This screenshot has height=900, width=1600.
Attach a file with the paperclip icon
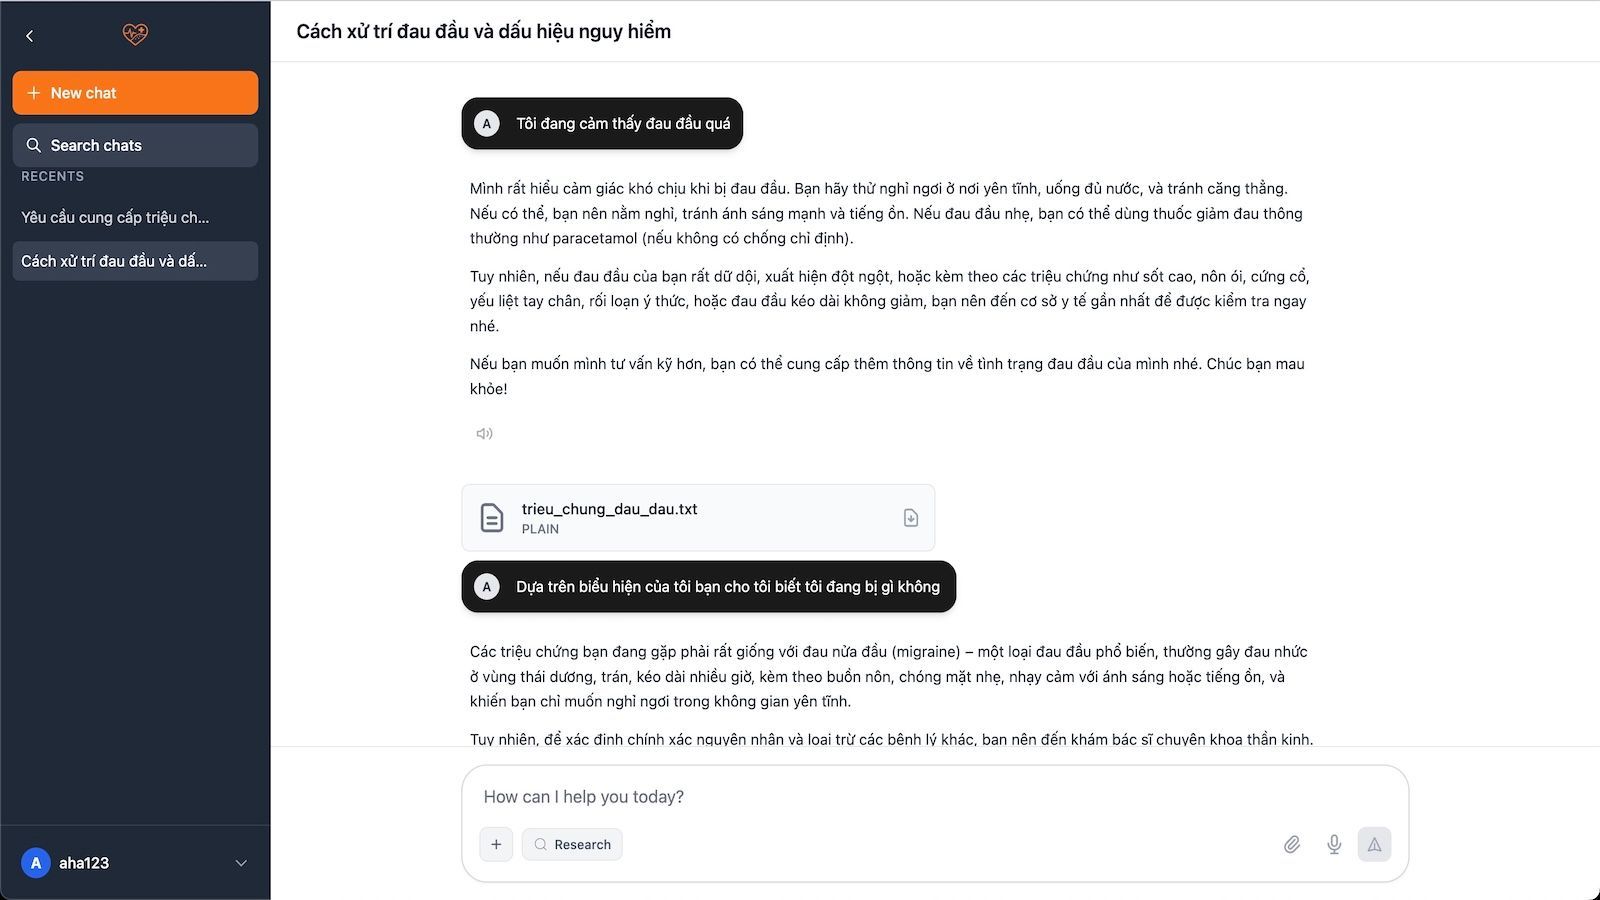(x=1292, y=845)
